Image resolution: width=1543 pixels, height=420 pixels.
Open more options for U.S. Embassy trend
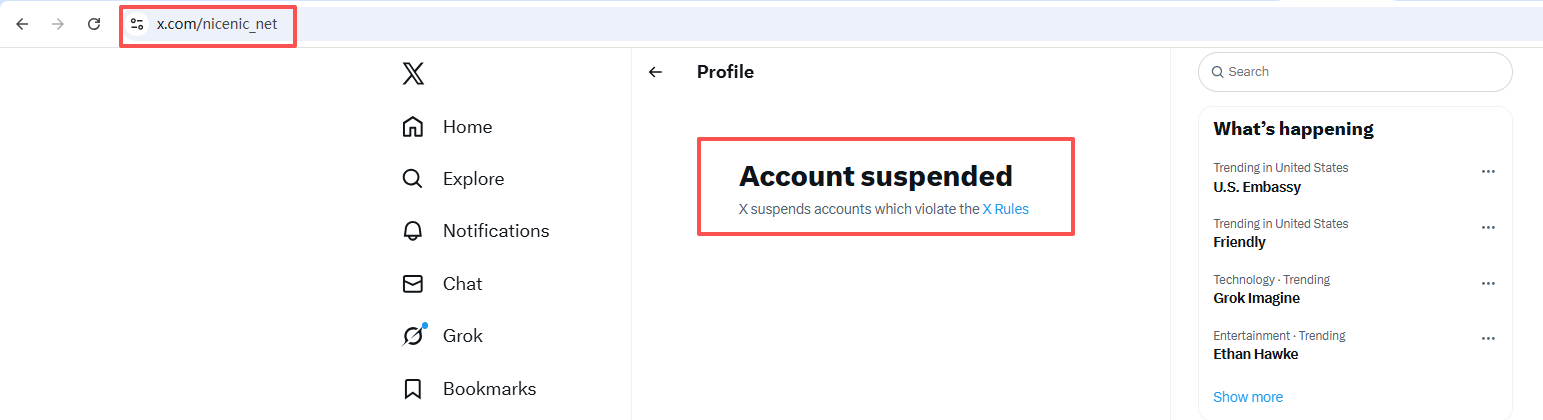[x=1488, y=171]
